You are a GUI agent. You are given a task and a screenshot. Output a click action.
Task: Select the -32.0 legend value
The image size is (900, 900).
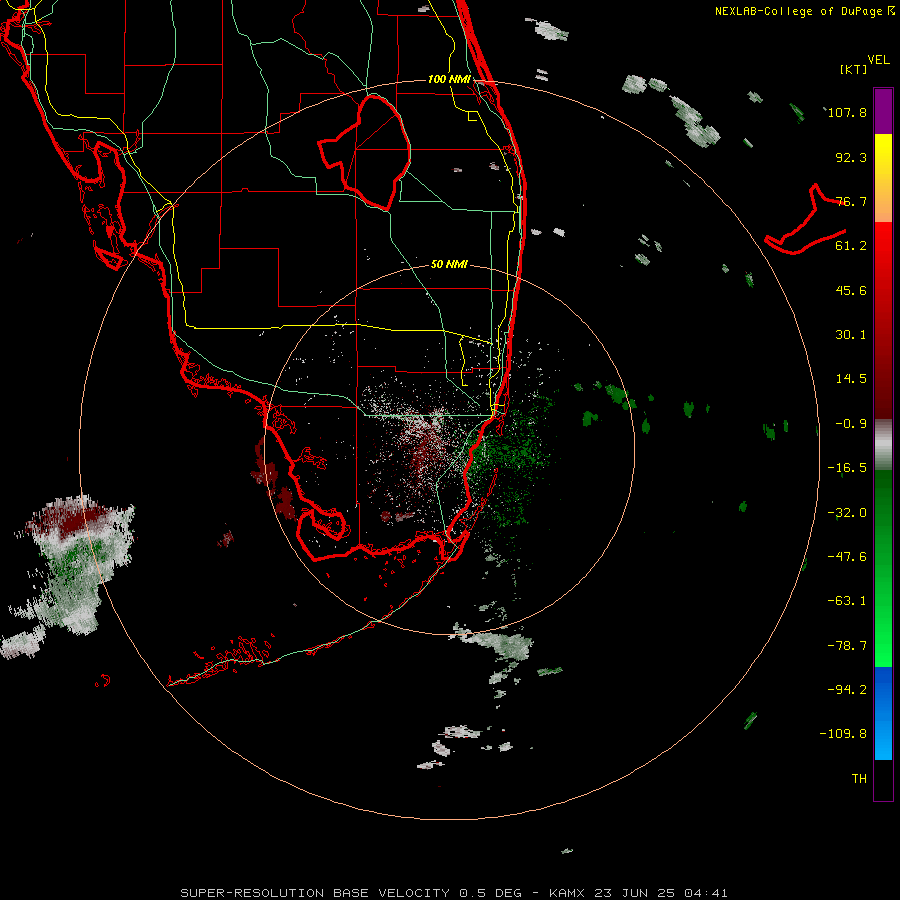(x=847, y=513)
